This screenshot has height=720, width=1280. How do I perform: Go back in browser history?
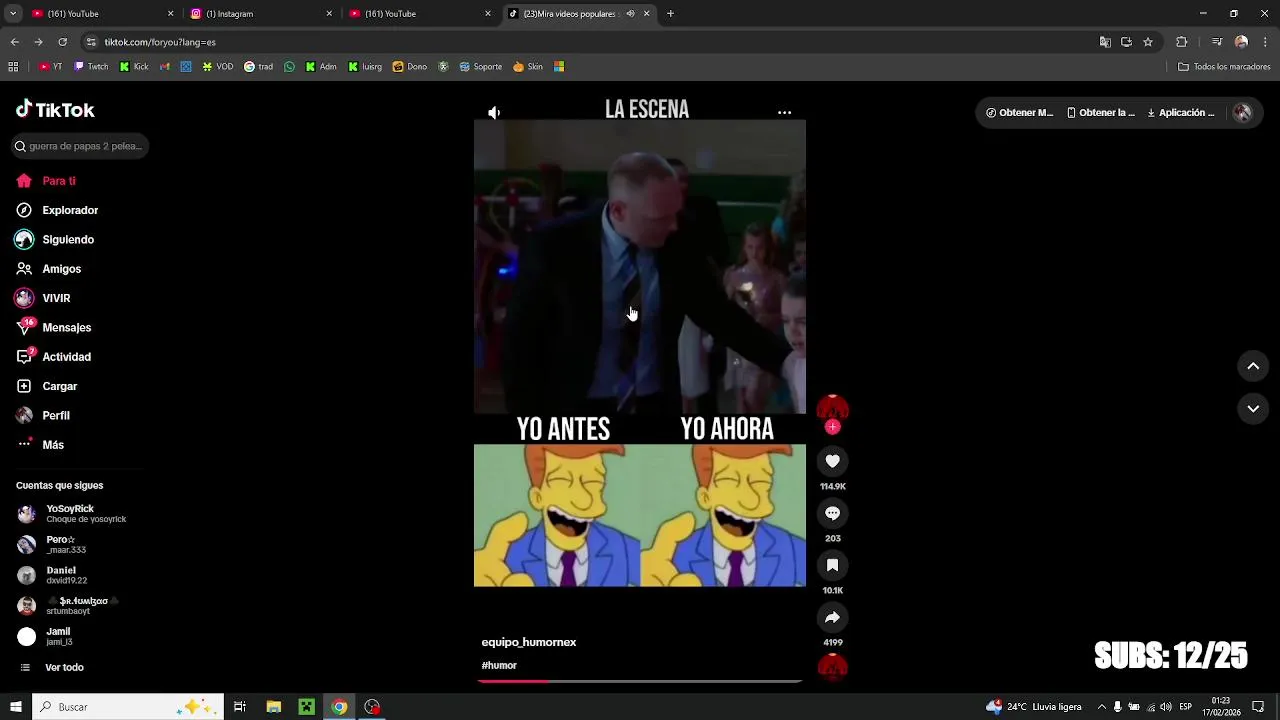pos(14,42)
